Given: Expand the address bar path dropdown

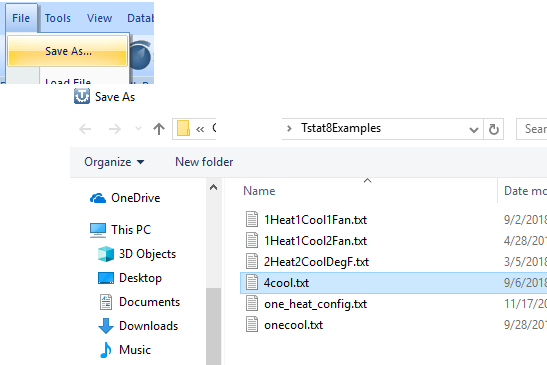Looking at the screenshot, I should tap(473, 130).
